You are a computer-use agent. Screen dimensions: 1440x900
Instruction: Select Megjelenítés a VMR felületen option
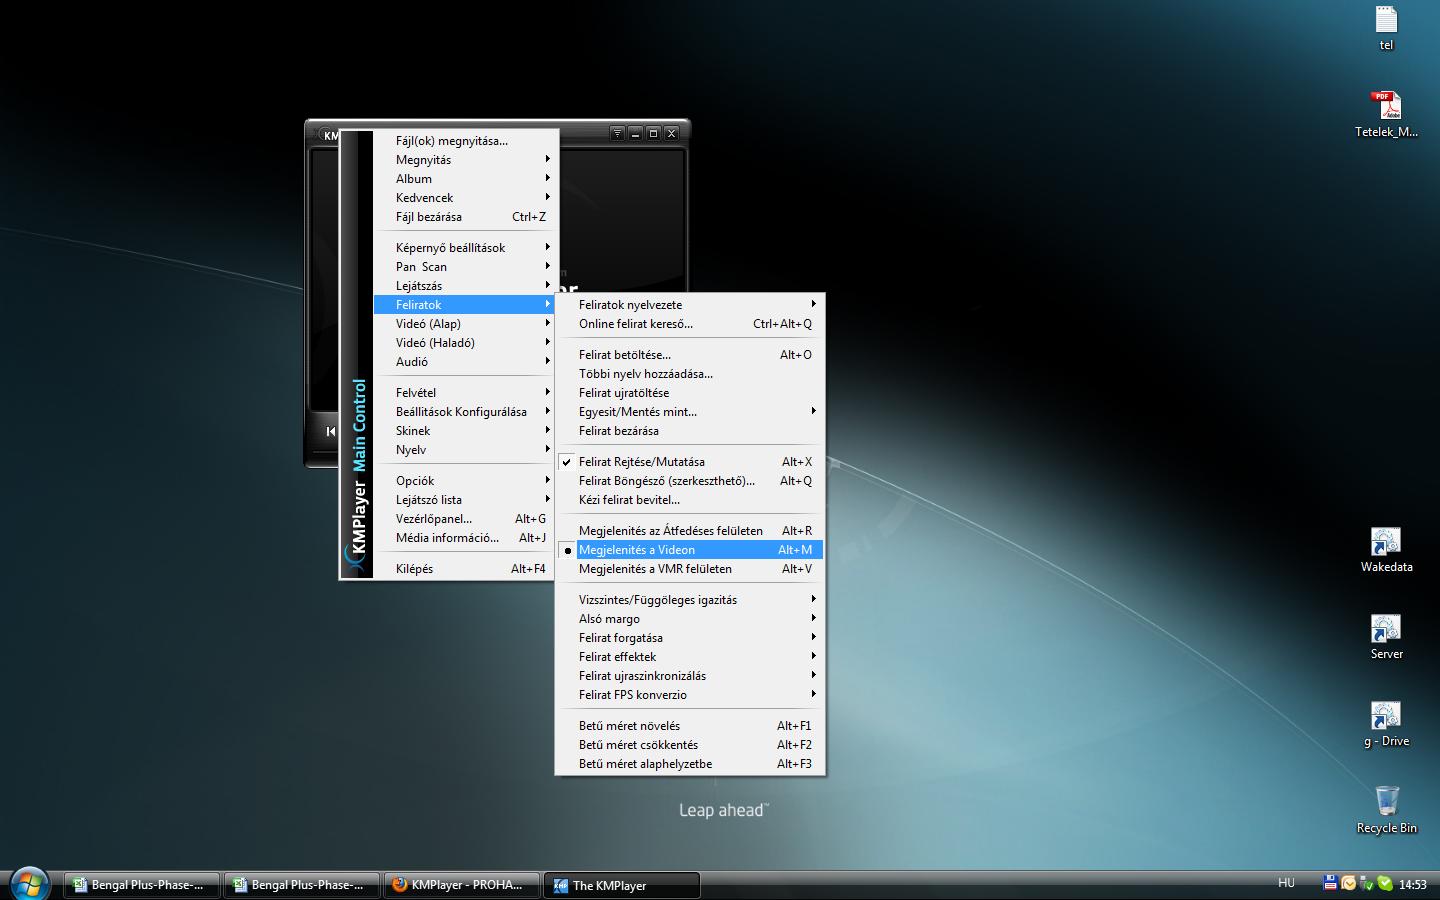[690, 569]
